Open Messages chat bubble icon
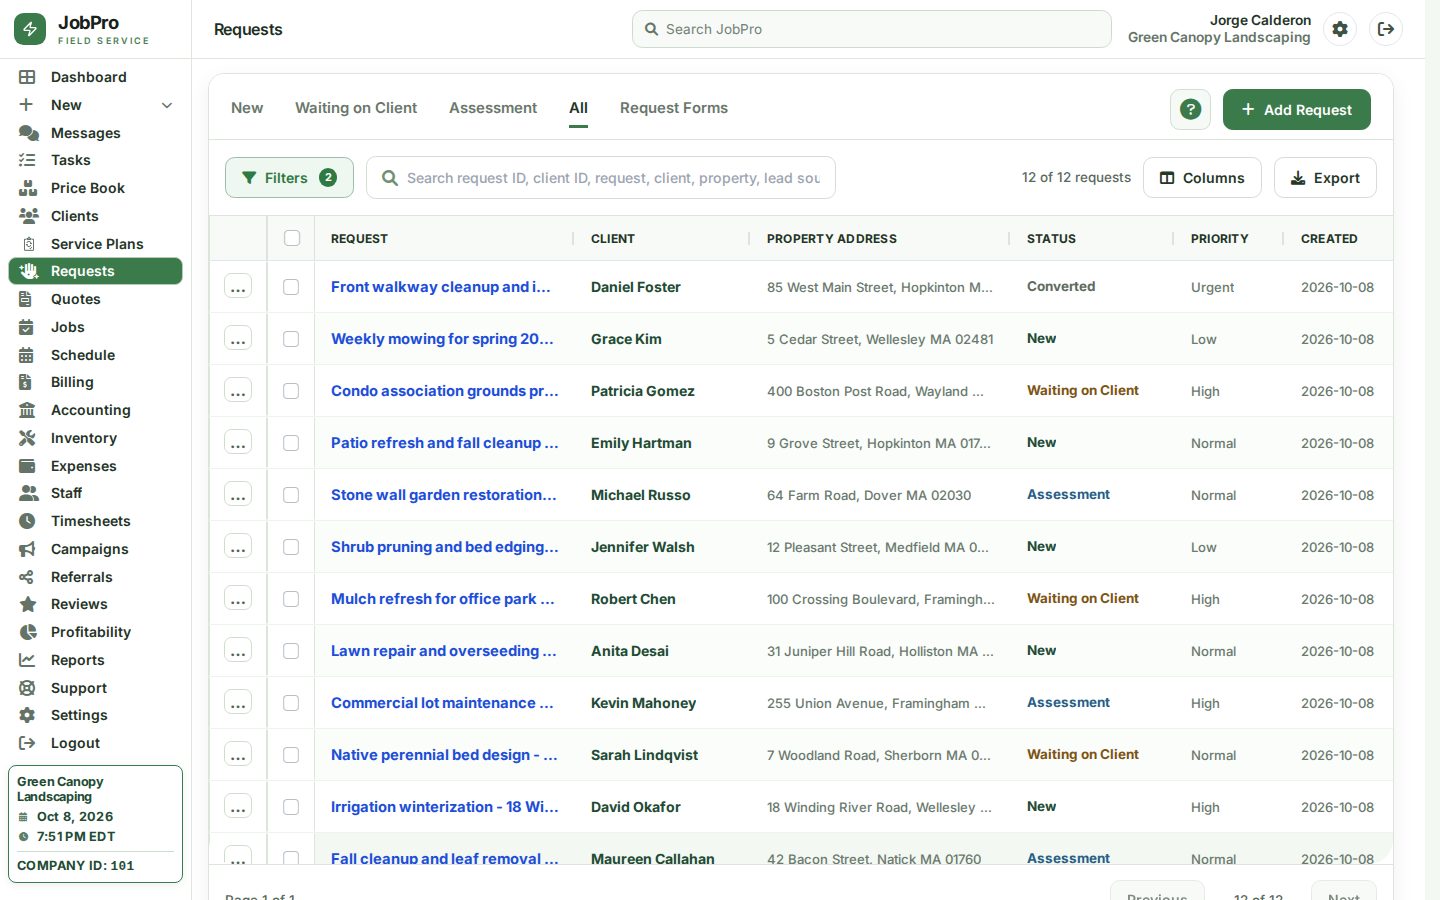 (28, 133)
